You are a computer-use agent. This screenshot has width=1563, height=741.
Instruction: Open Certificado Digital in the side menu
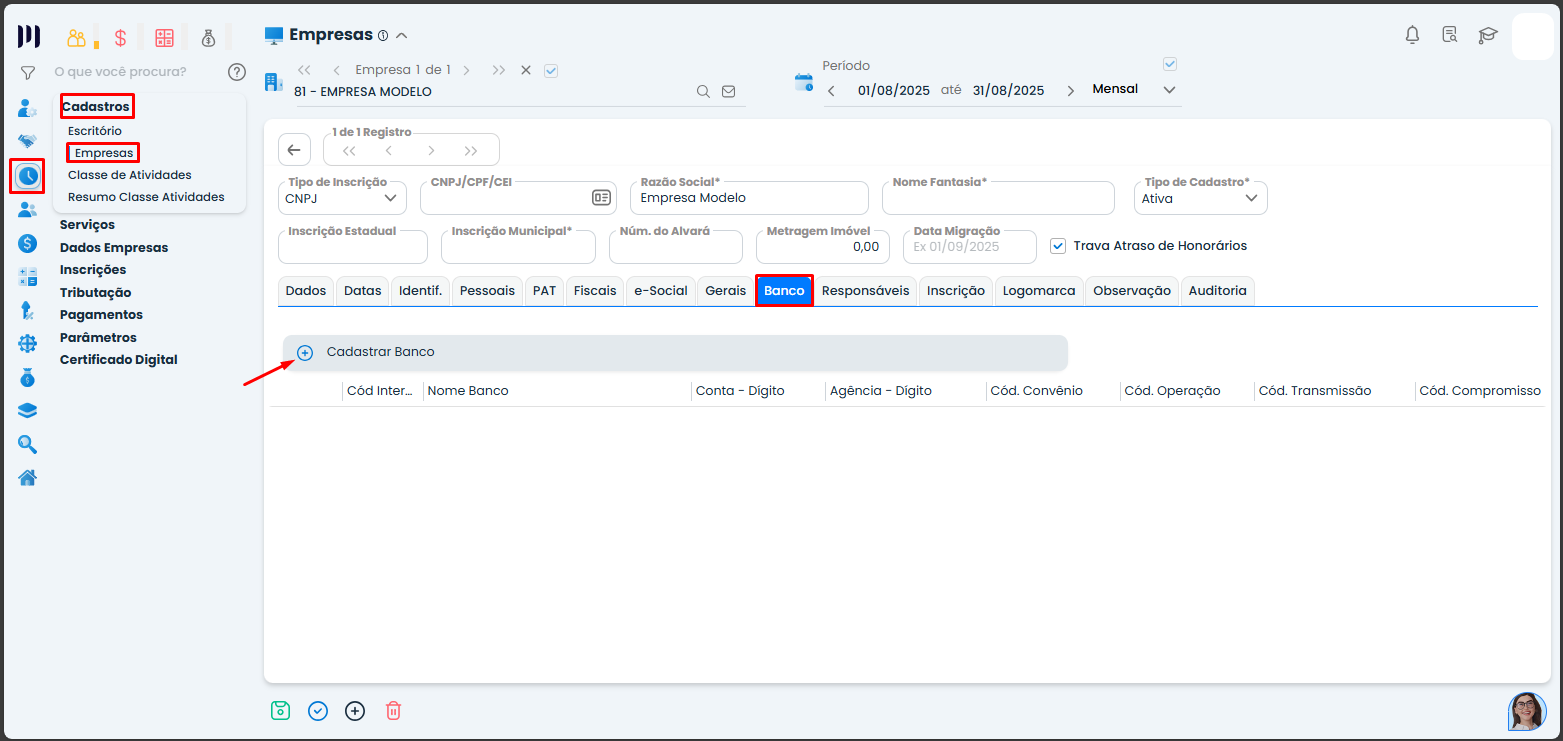[118, 360]
